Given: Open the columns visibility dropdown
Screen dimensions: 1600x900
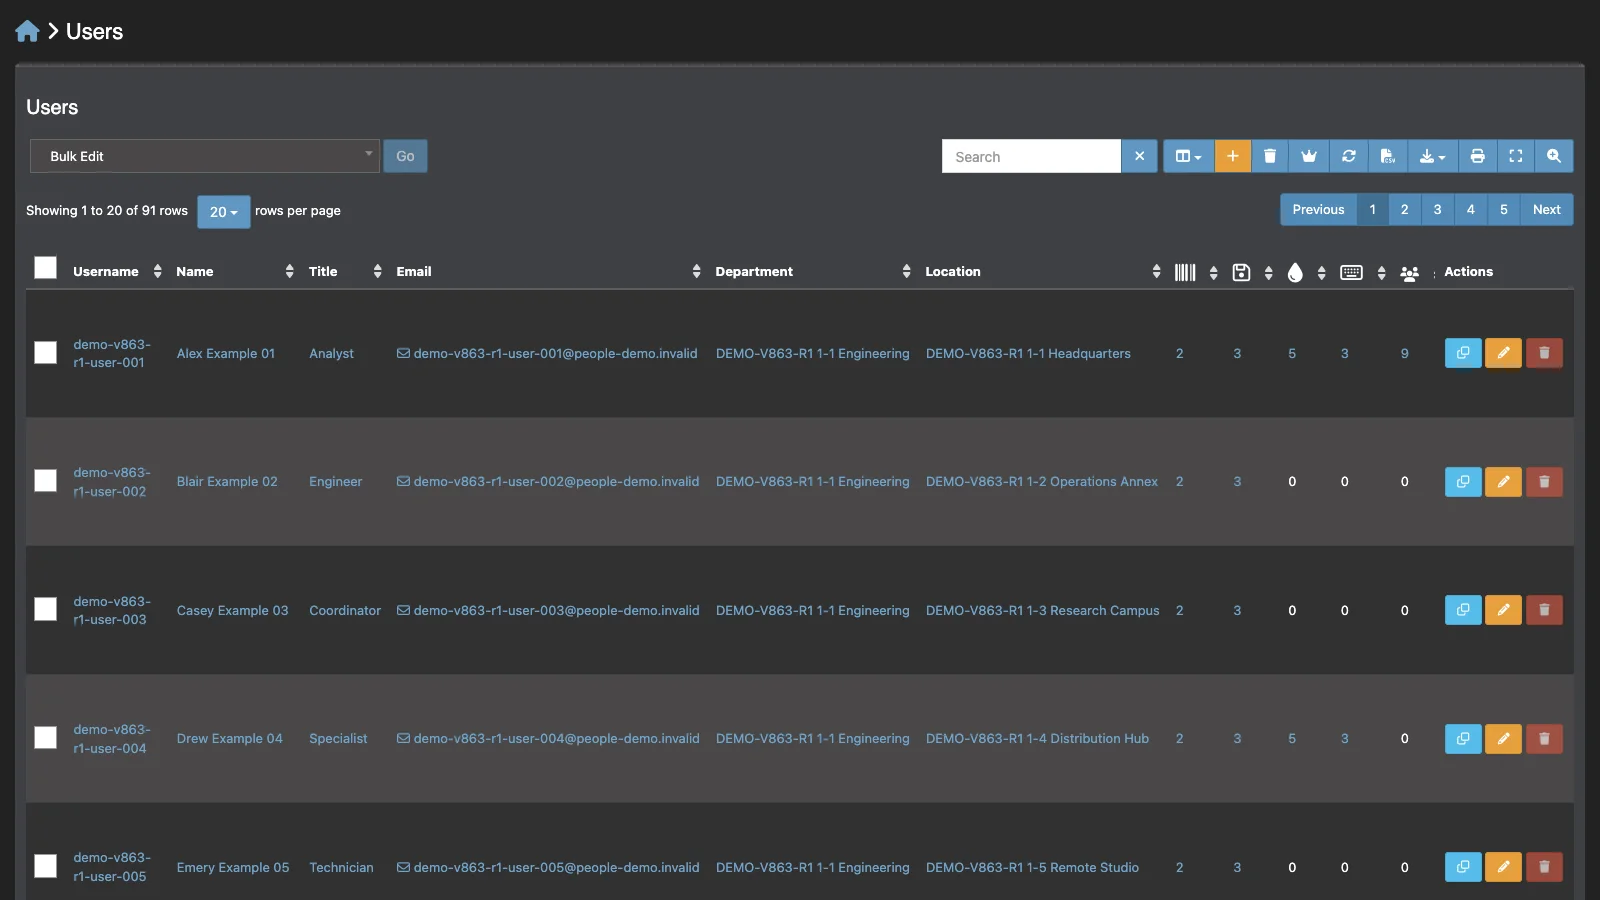Looking at the screenshot, I should (x=1188, y=156).
